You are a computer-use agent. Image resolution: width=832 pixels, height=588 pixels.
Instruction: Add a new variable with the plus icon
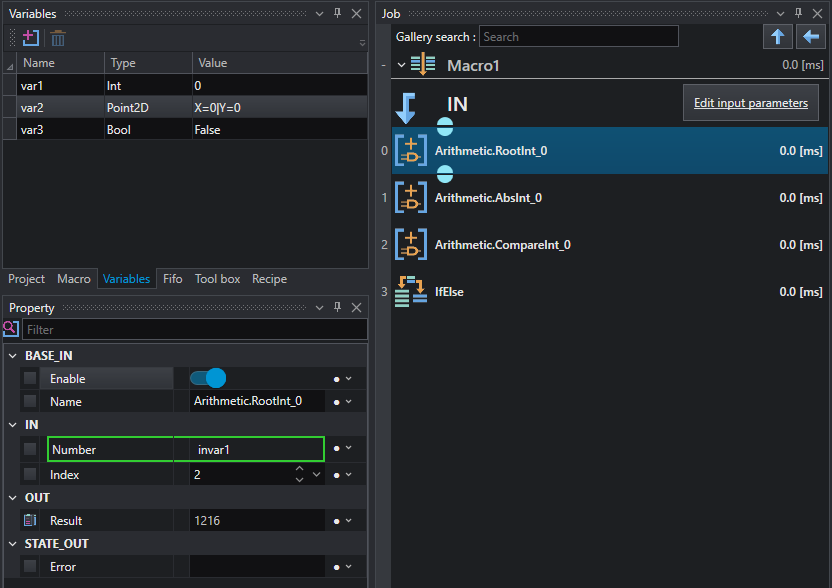tap(31, 38)
